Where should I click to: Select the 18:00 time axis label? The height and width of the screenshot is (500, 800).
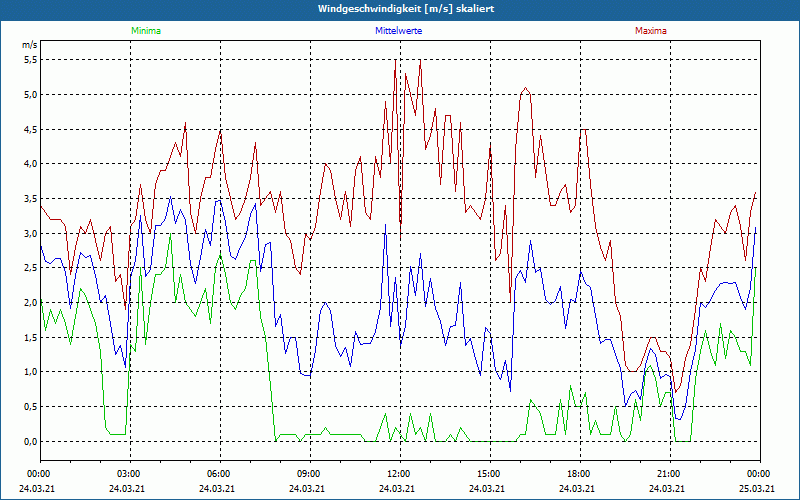pos(579,473)
